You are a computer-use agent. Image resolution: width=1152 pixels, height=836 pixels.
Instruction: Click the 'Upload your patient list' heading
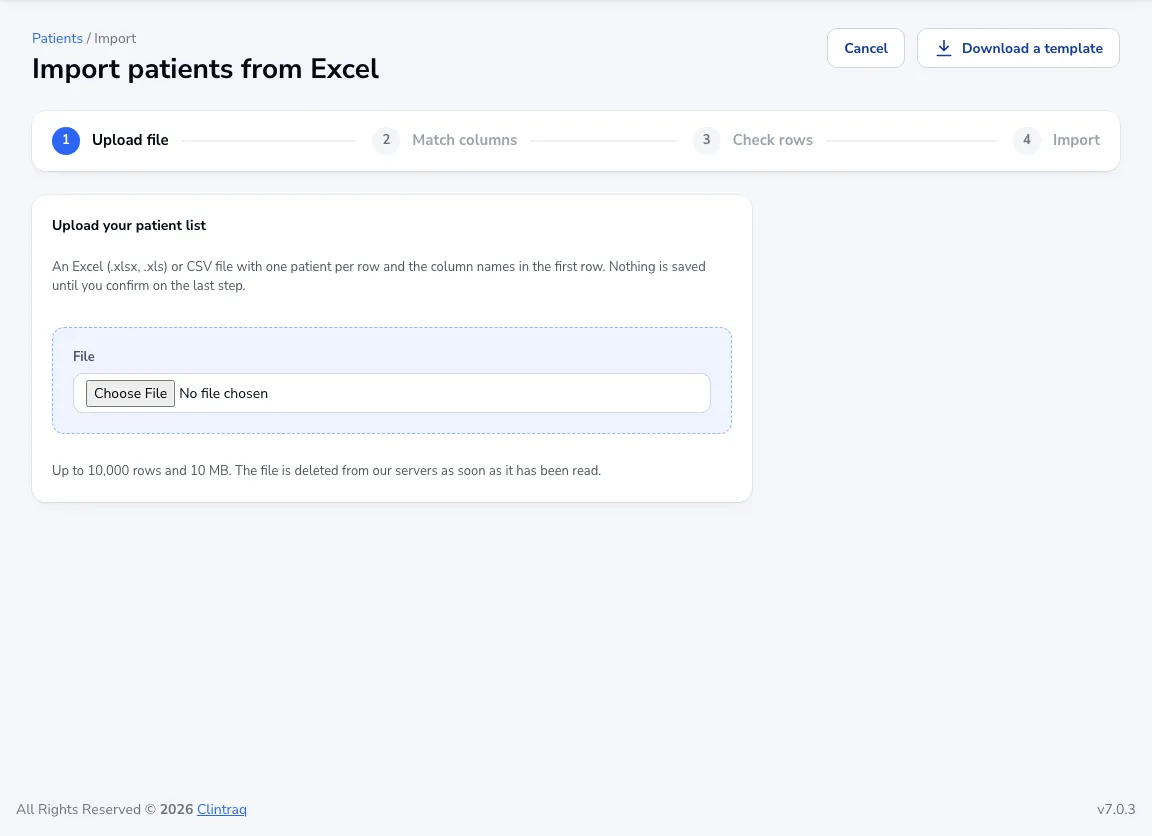(x=129, y=226)
